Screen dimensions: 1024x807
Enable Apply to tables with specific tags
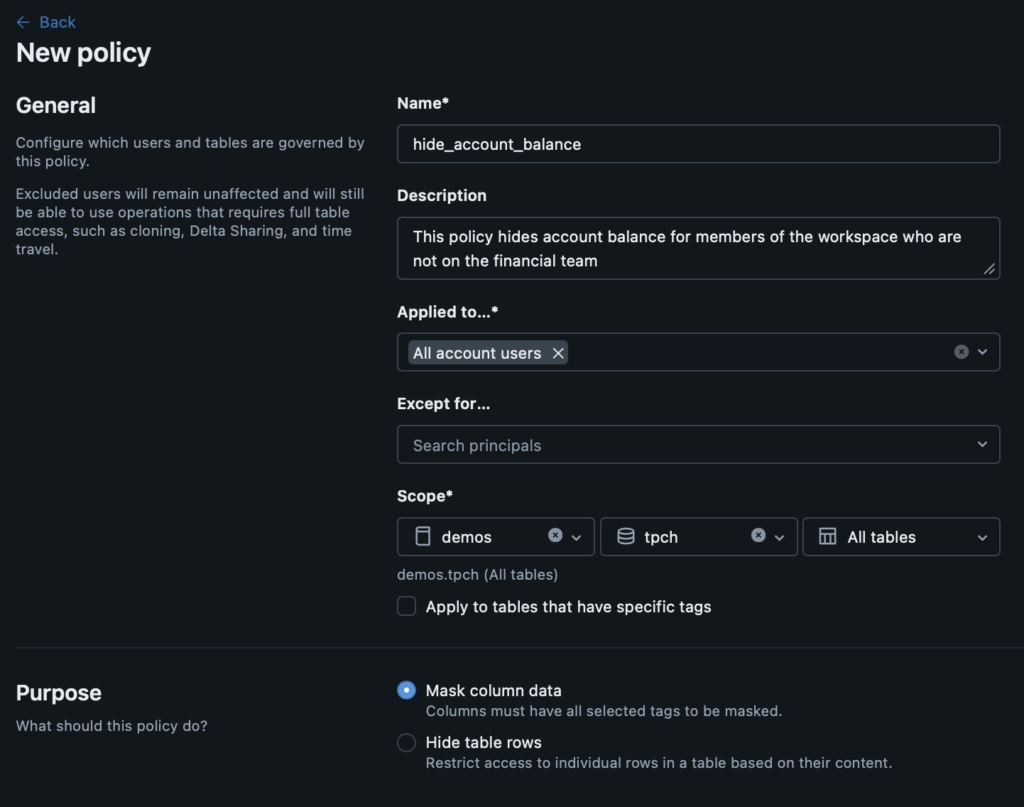pos(407,606)
